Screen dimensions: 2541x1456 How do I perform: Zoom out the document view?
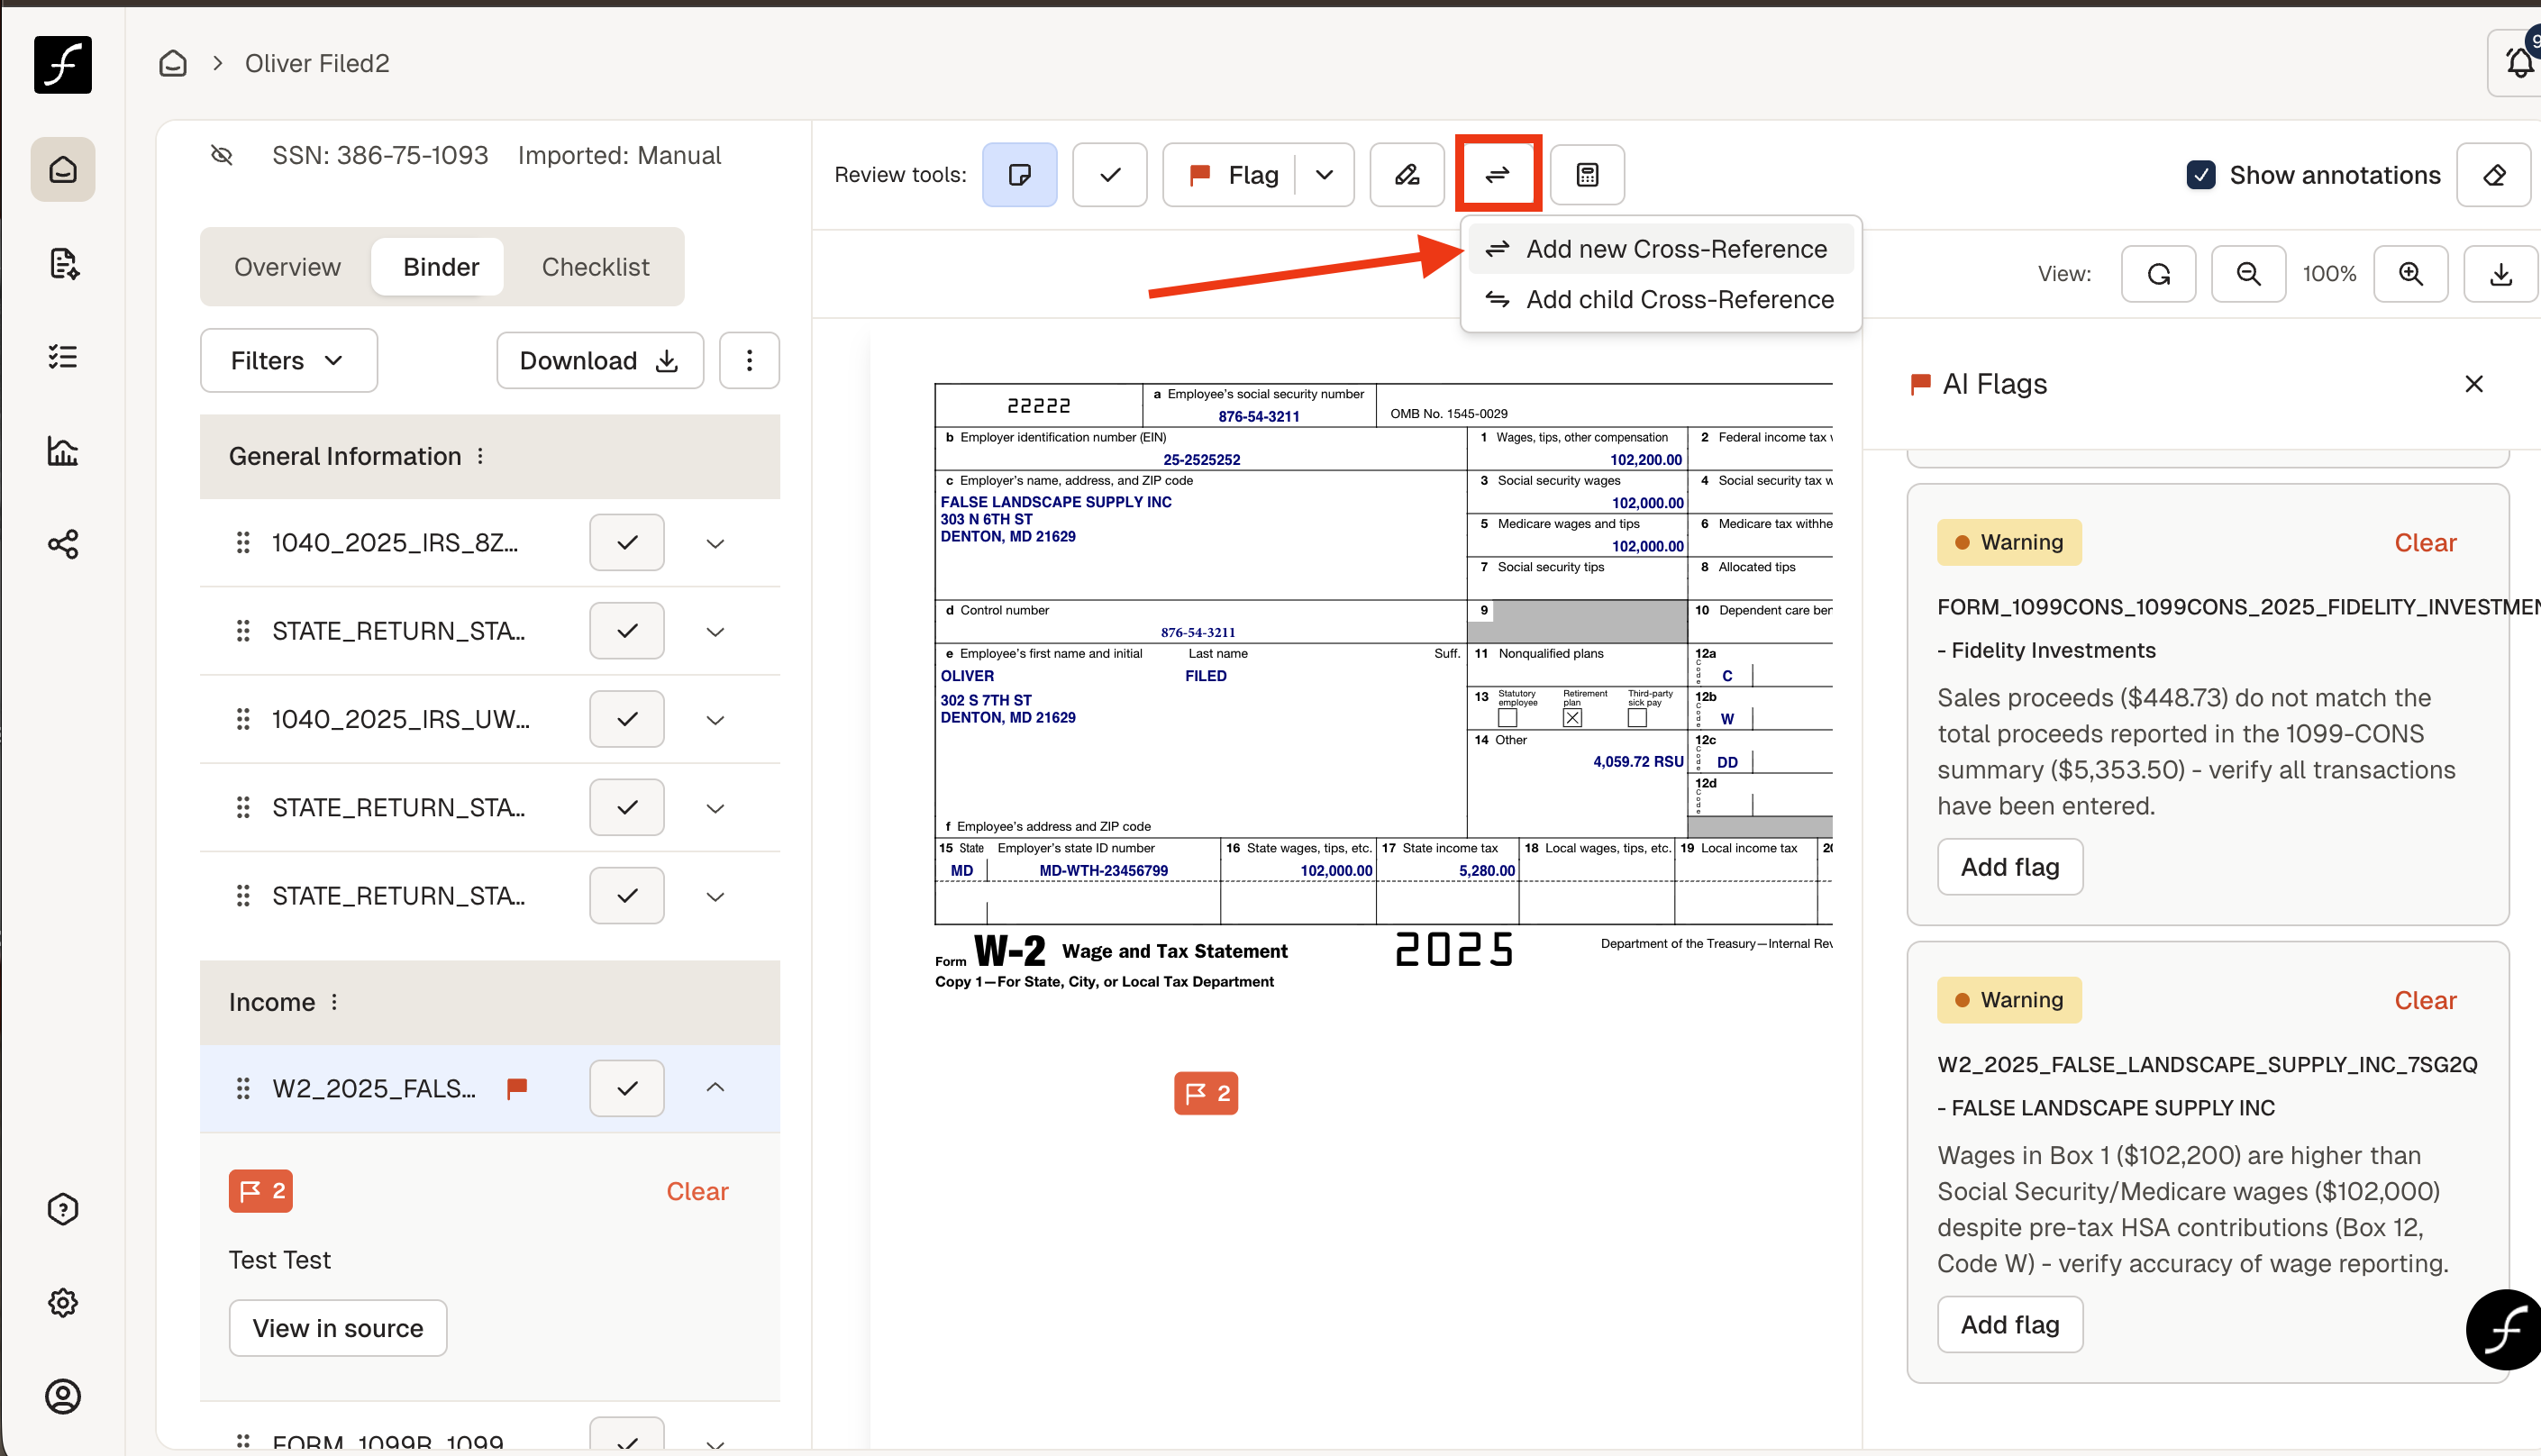coord(2248,274)
